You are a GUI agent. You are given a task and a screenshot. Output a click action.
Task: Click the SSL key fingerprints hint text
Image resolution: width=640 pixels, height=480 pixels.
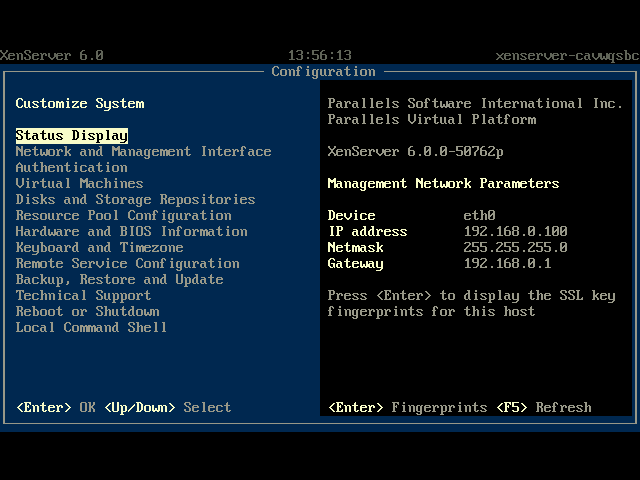(x=471, y=303)
